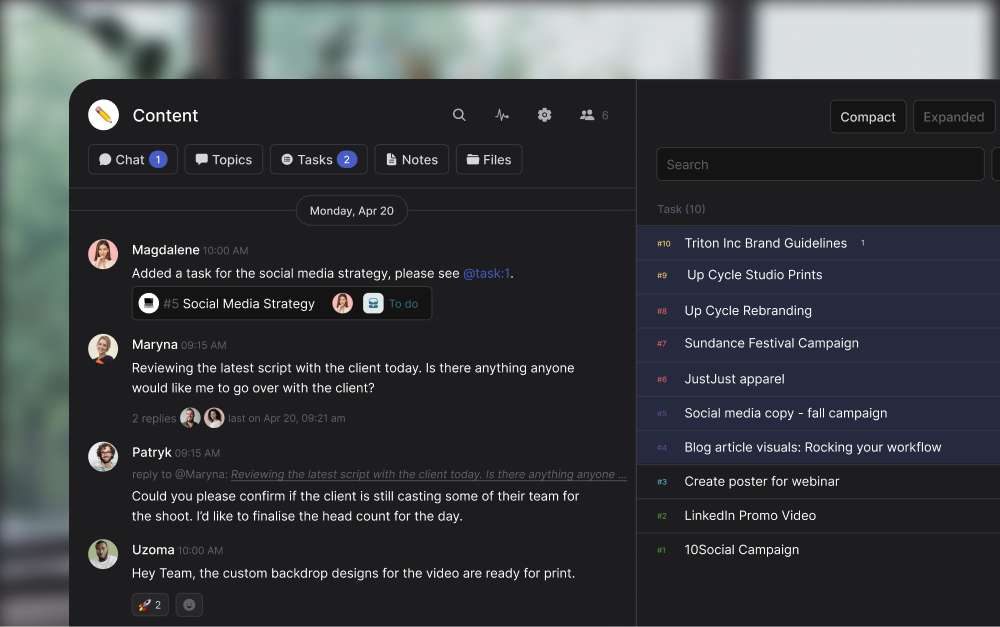Click the pencil icon next to Content

(x=102, y=114)
